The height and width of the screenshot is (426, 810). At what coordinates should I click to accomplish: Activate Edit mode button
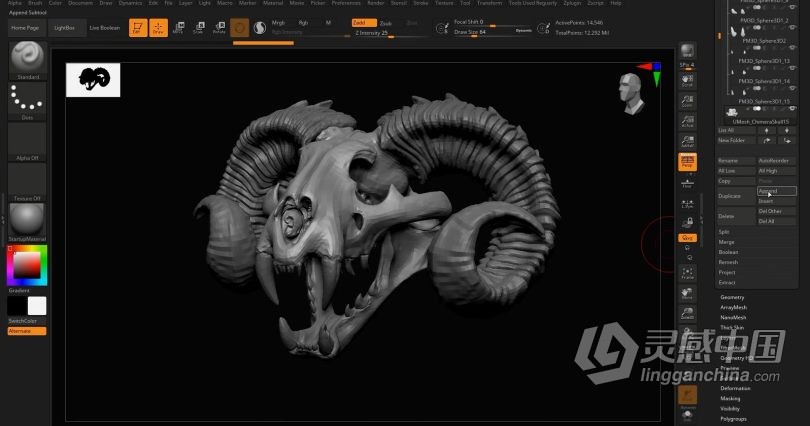click(138, 27)
